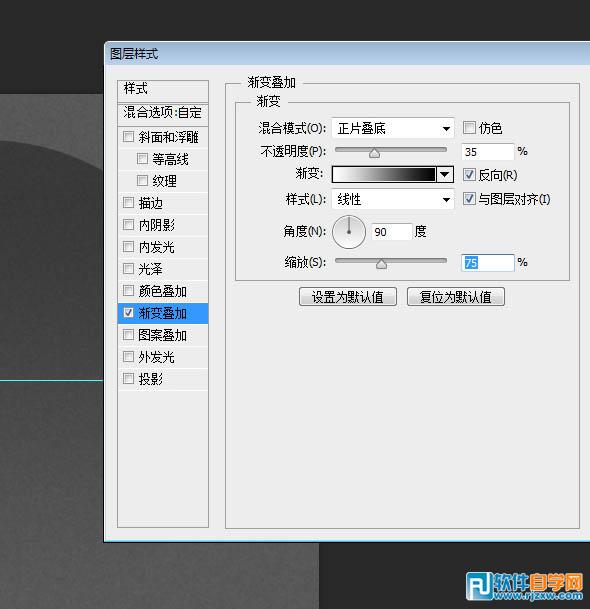Click the opacity value field showing 35
This screenshot has height=609, width=590.
487,151
